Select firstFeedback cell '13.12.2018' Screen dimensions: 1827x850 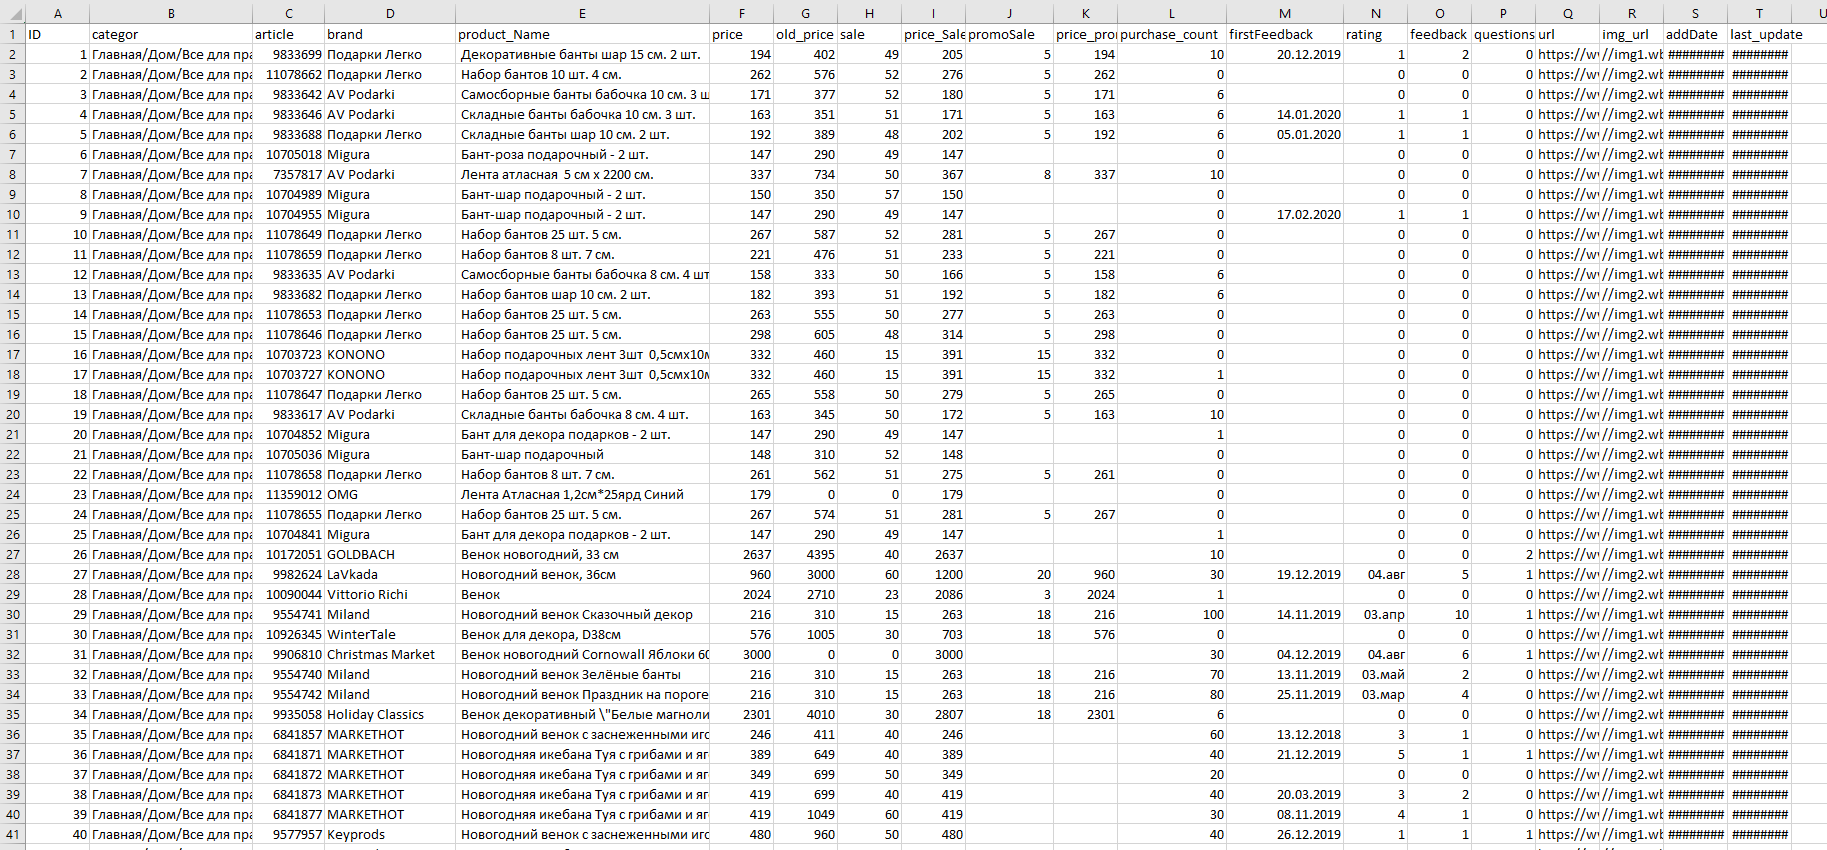[x=1285, y=734]
